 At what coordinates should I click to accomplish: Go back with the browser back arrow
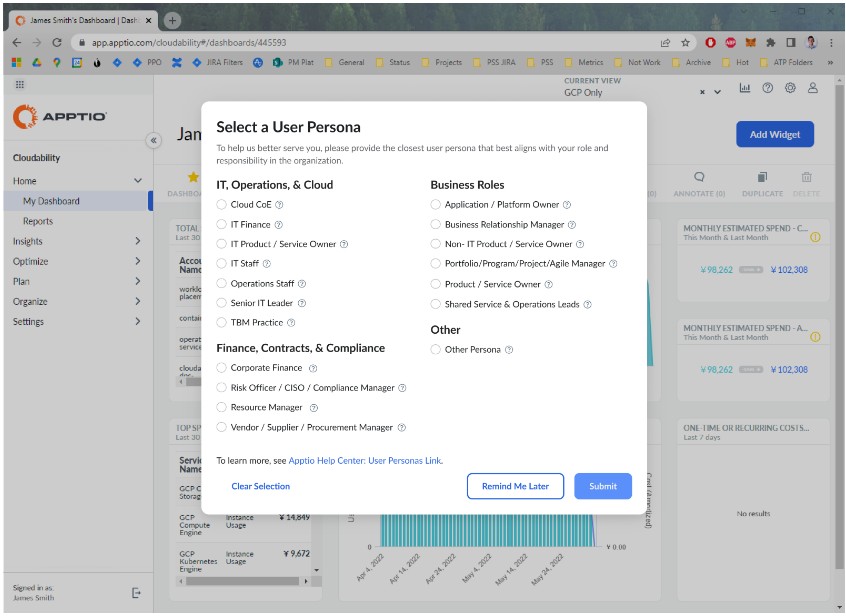[x=17, y=43]
